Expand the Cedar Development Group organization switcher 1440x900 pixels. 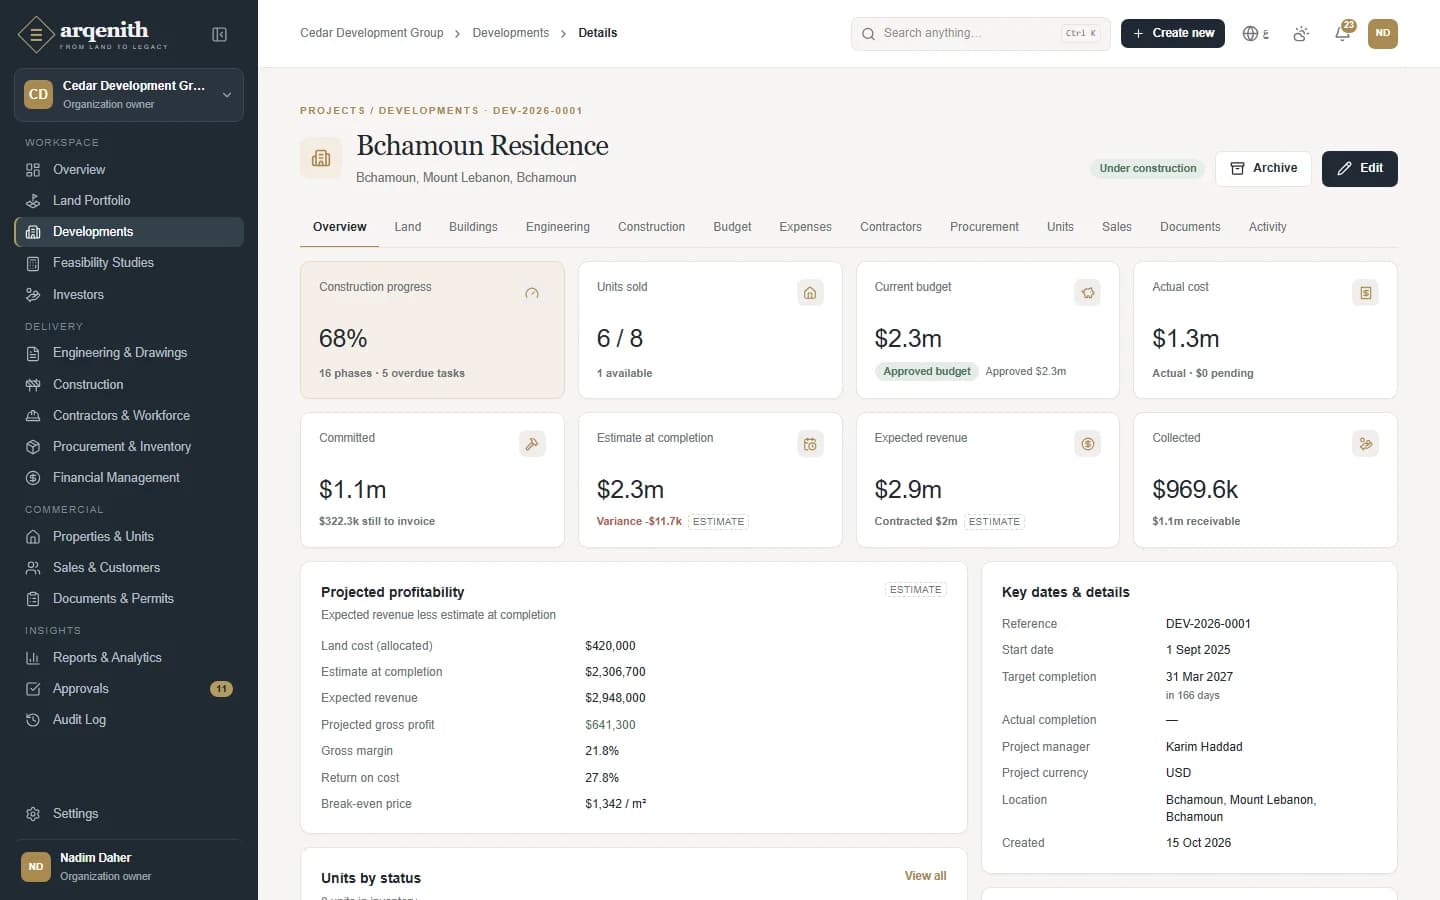[x=129, y=95]
